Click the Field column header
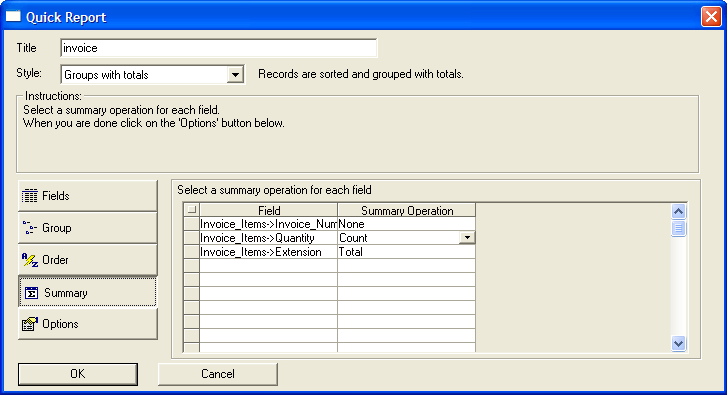The width and height of the screenshot is (727, 395). coord(268,210)
